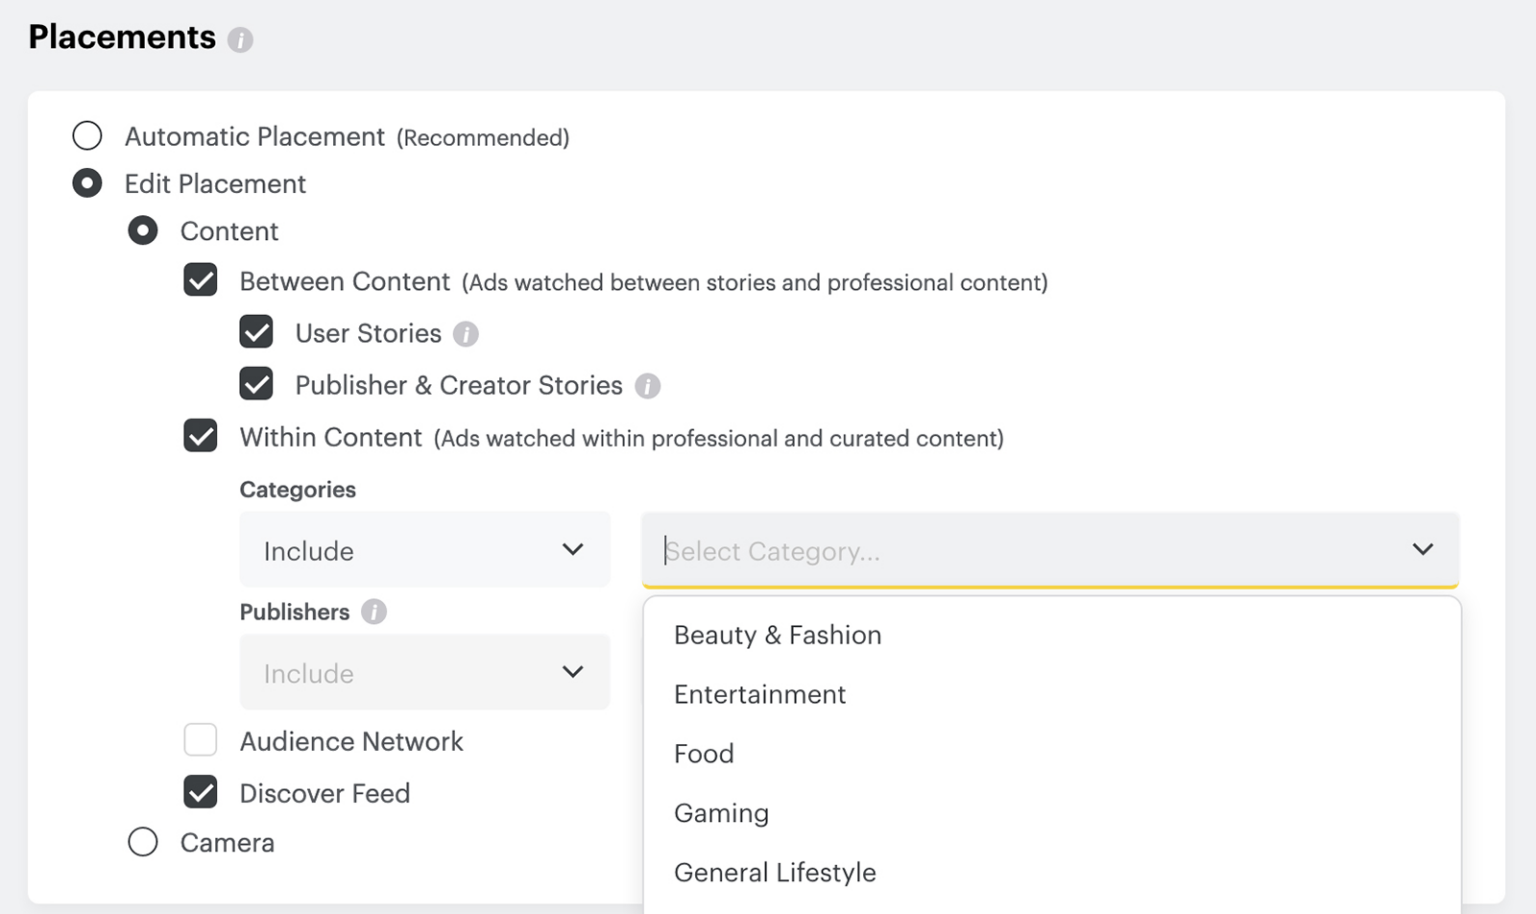
Task: Click the Placements info icon
Action: 240,38
